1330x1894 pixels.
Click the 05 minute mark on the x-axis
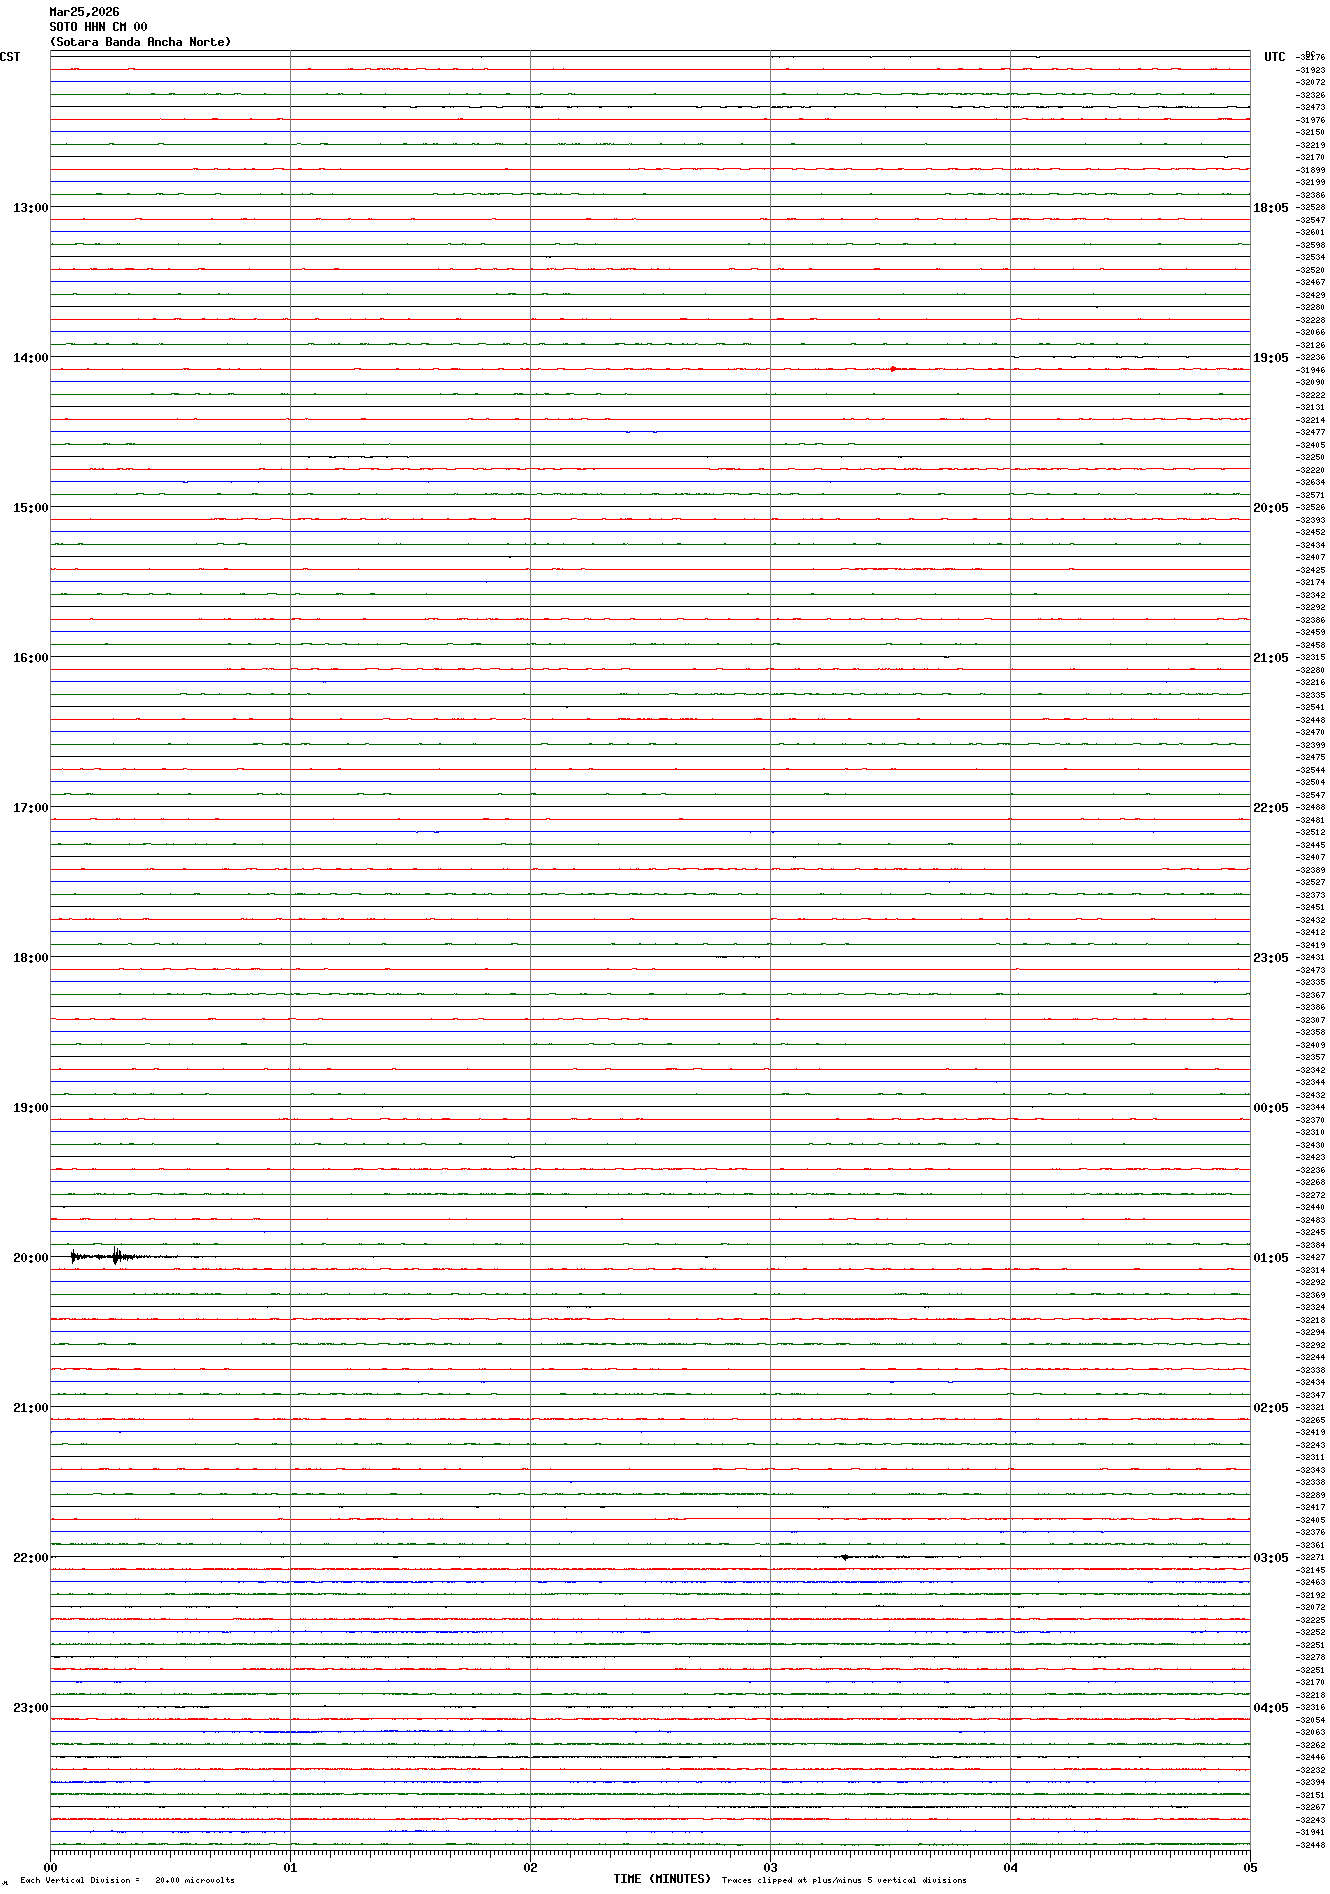[x=1249, y=1867]
